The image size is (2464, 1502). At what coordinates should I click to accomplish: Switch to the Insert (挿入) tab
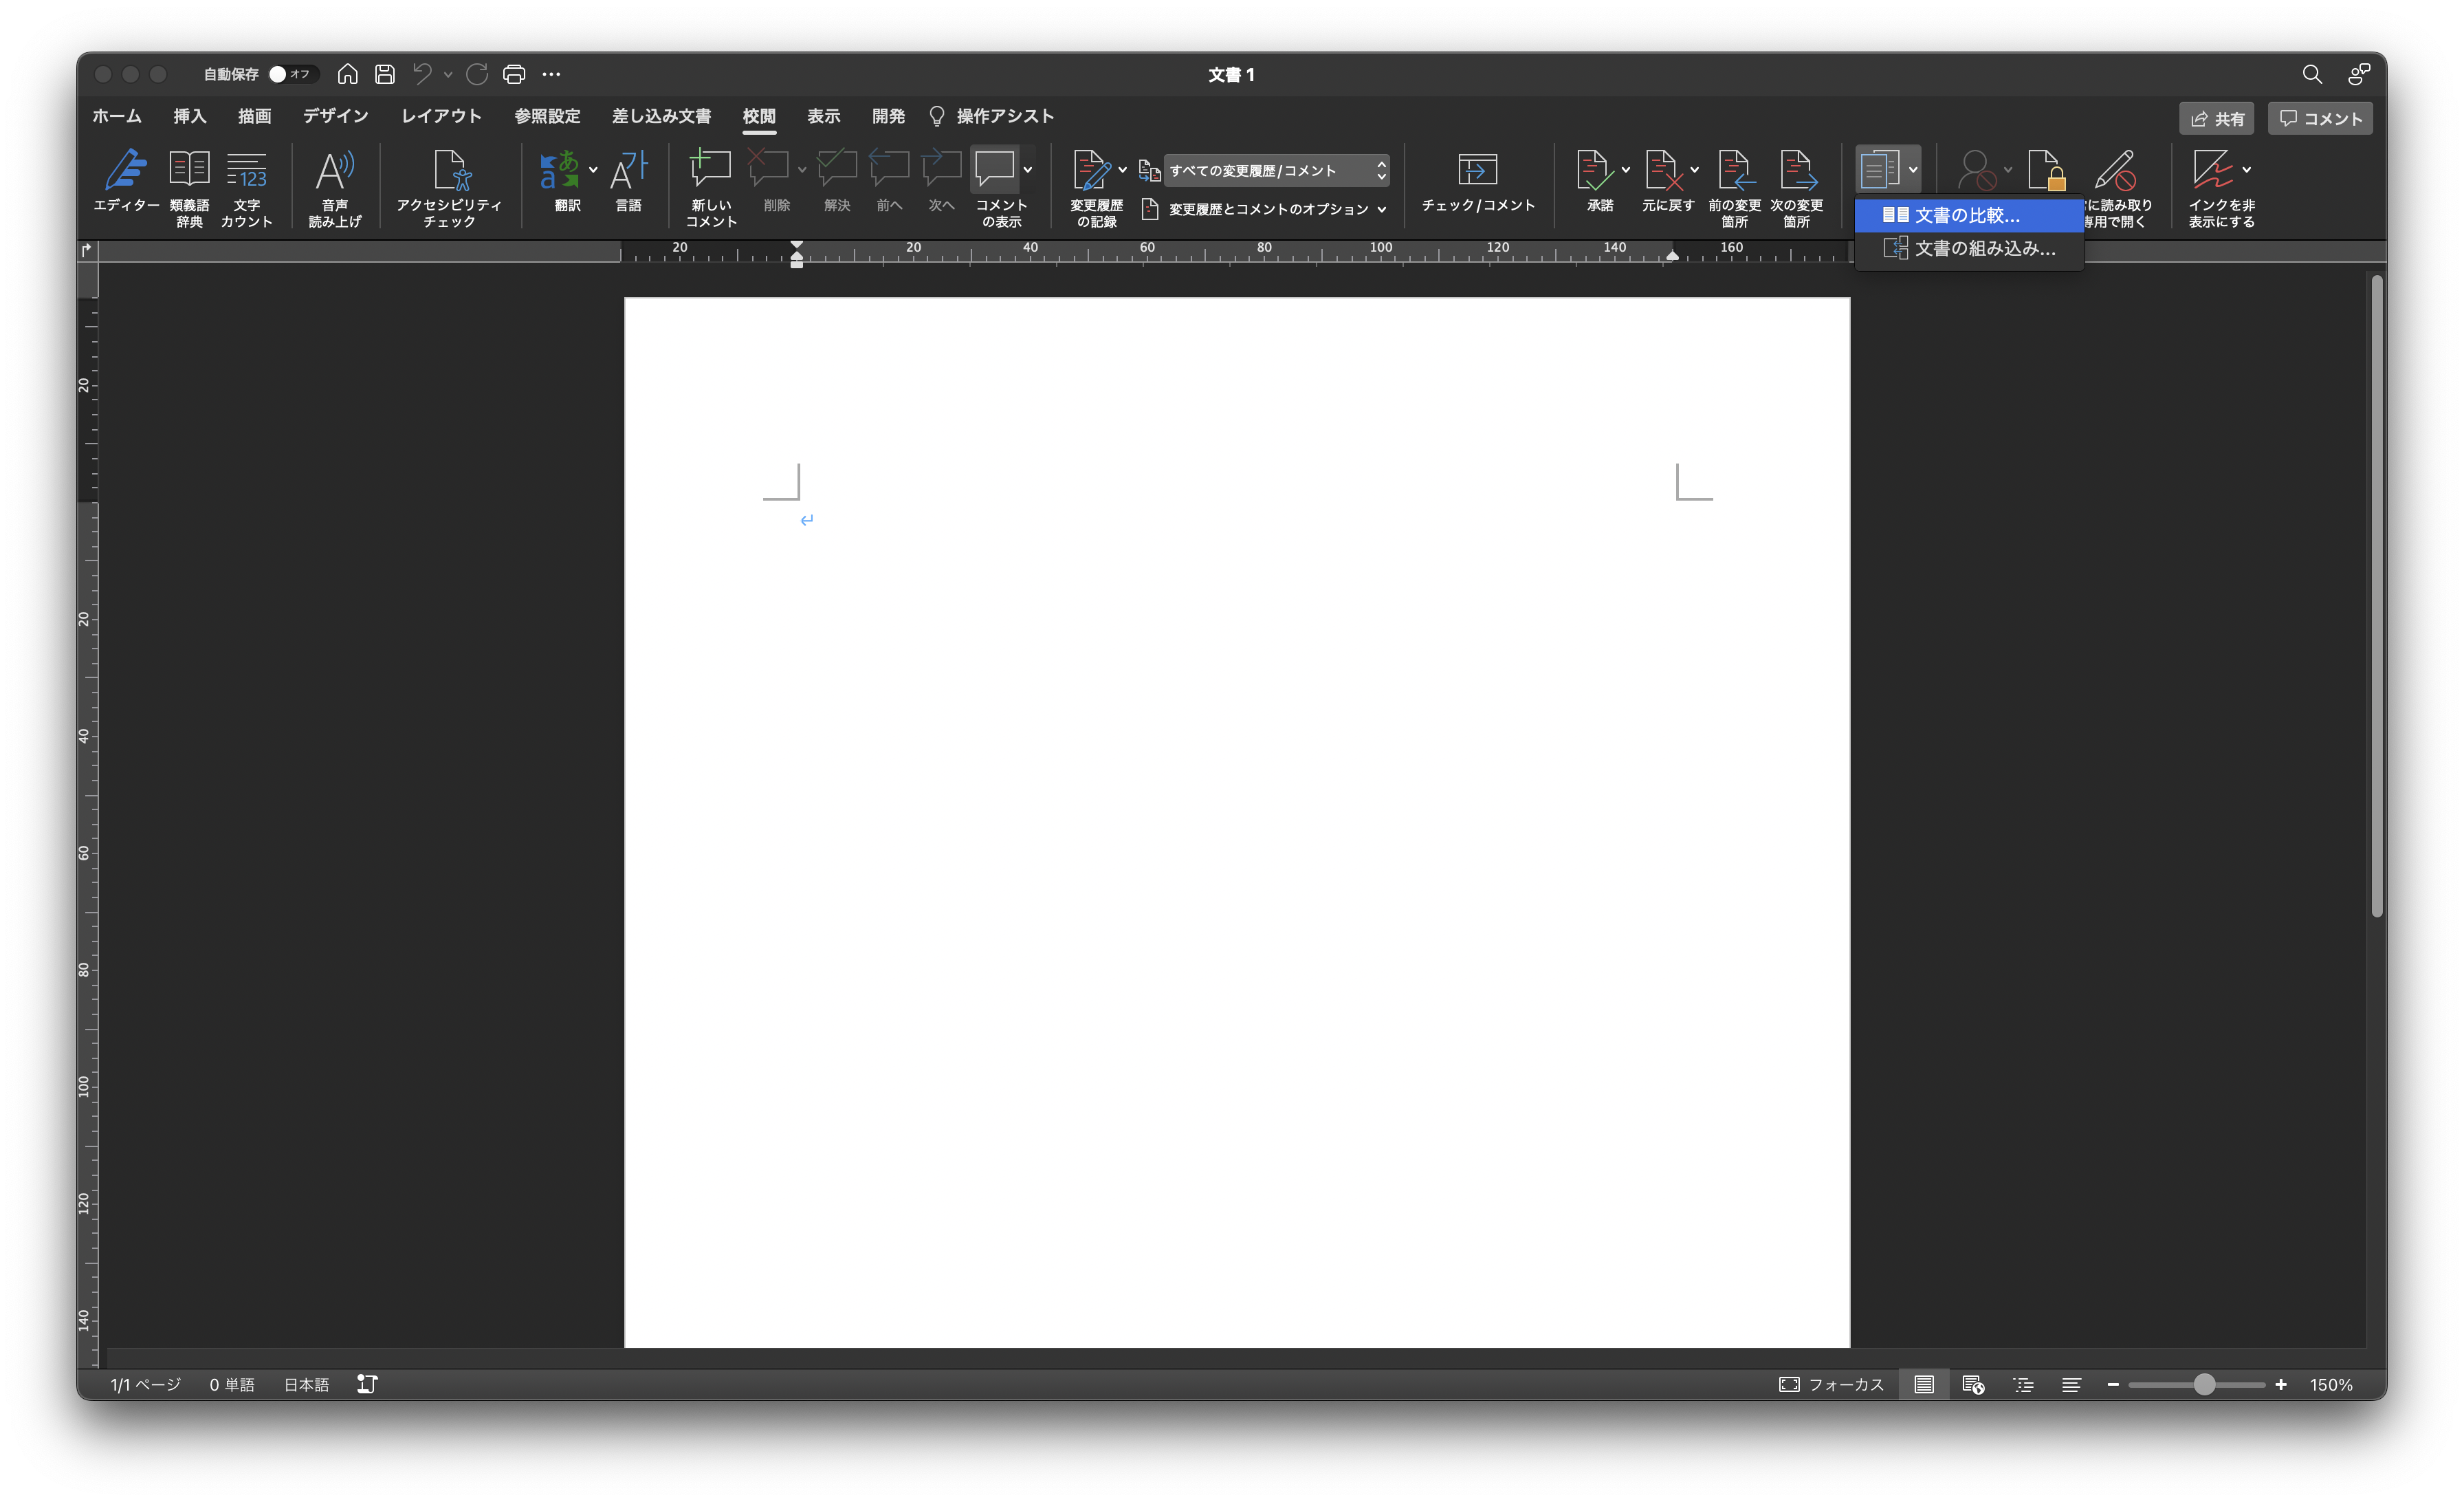(190, 116)
